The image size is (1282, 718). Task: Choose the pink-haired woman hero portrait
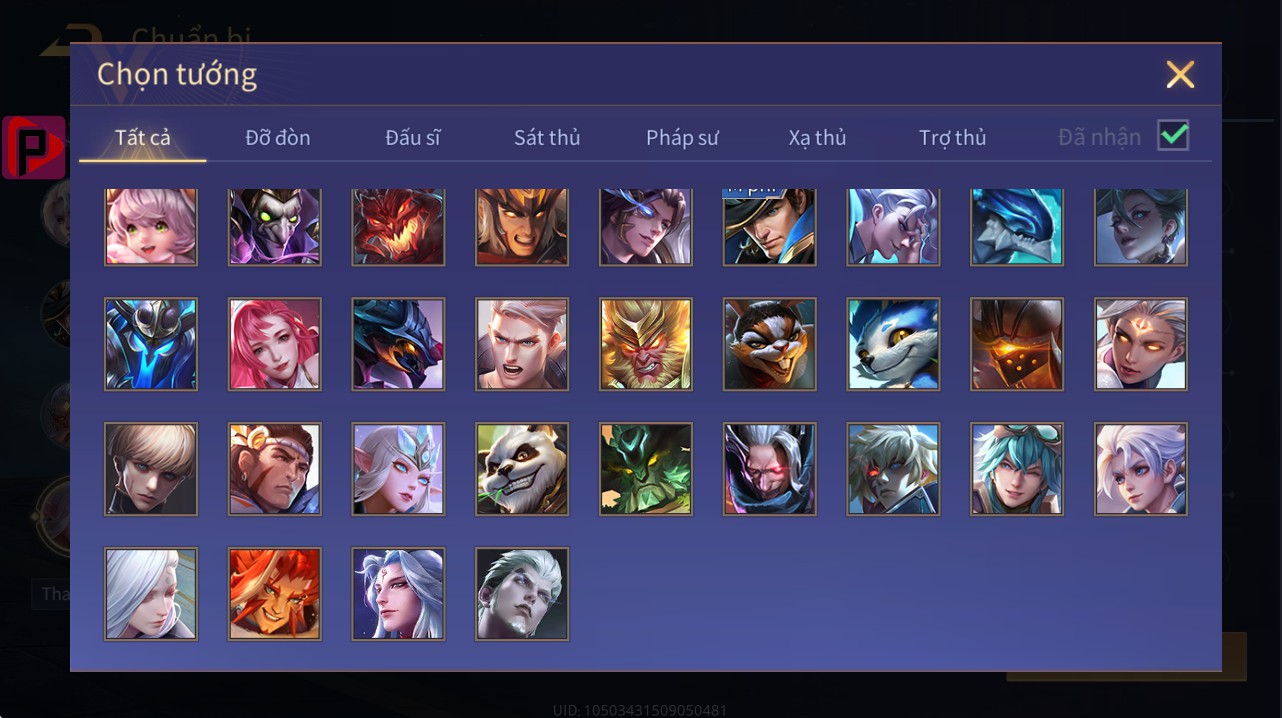pyautogui.click(x=274, y=344)
